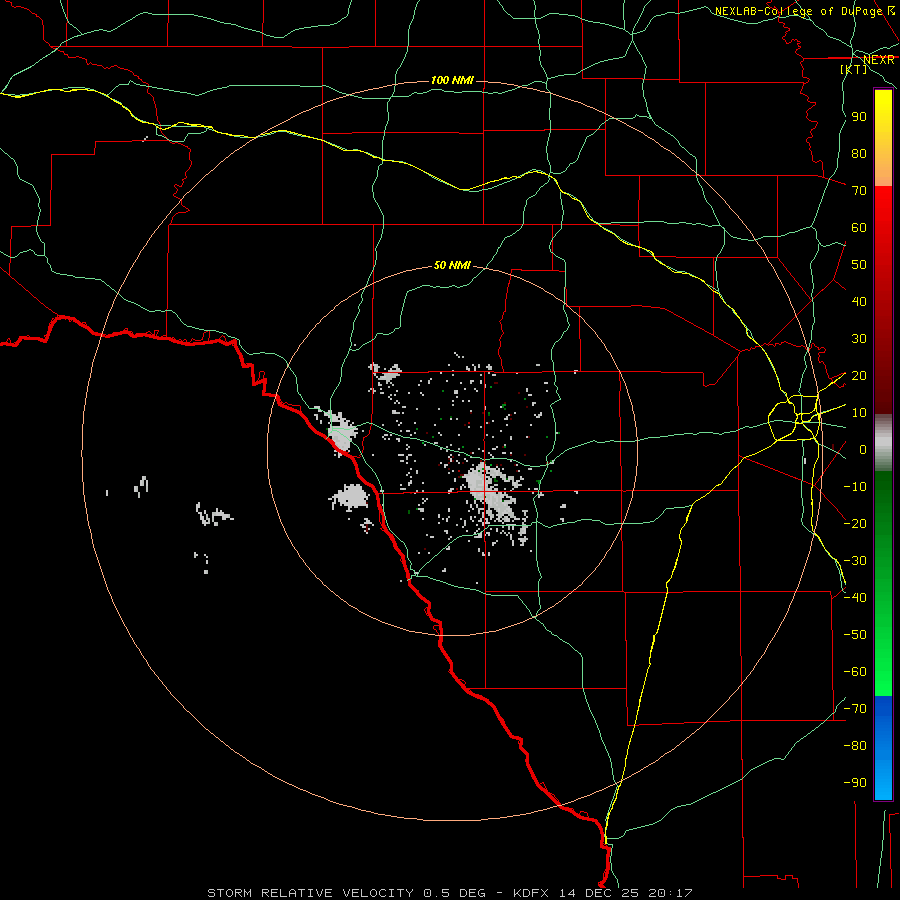The width and height of the screenshot is (900, 900).
Task: Click the 70 value on velocity scale
Action: pos(859,191)
